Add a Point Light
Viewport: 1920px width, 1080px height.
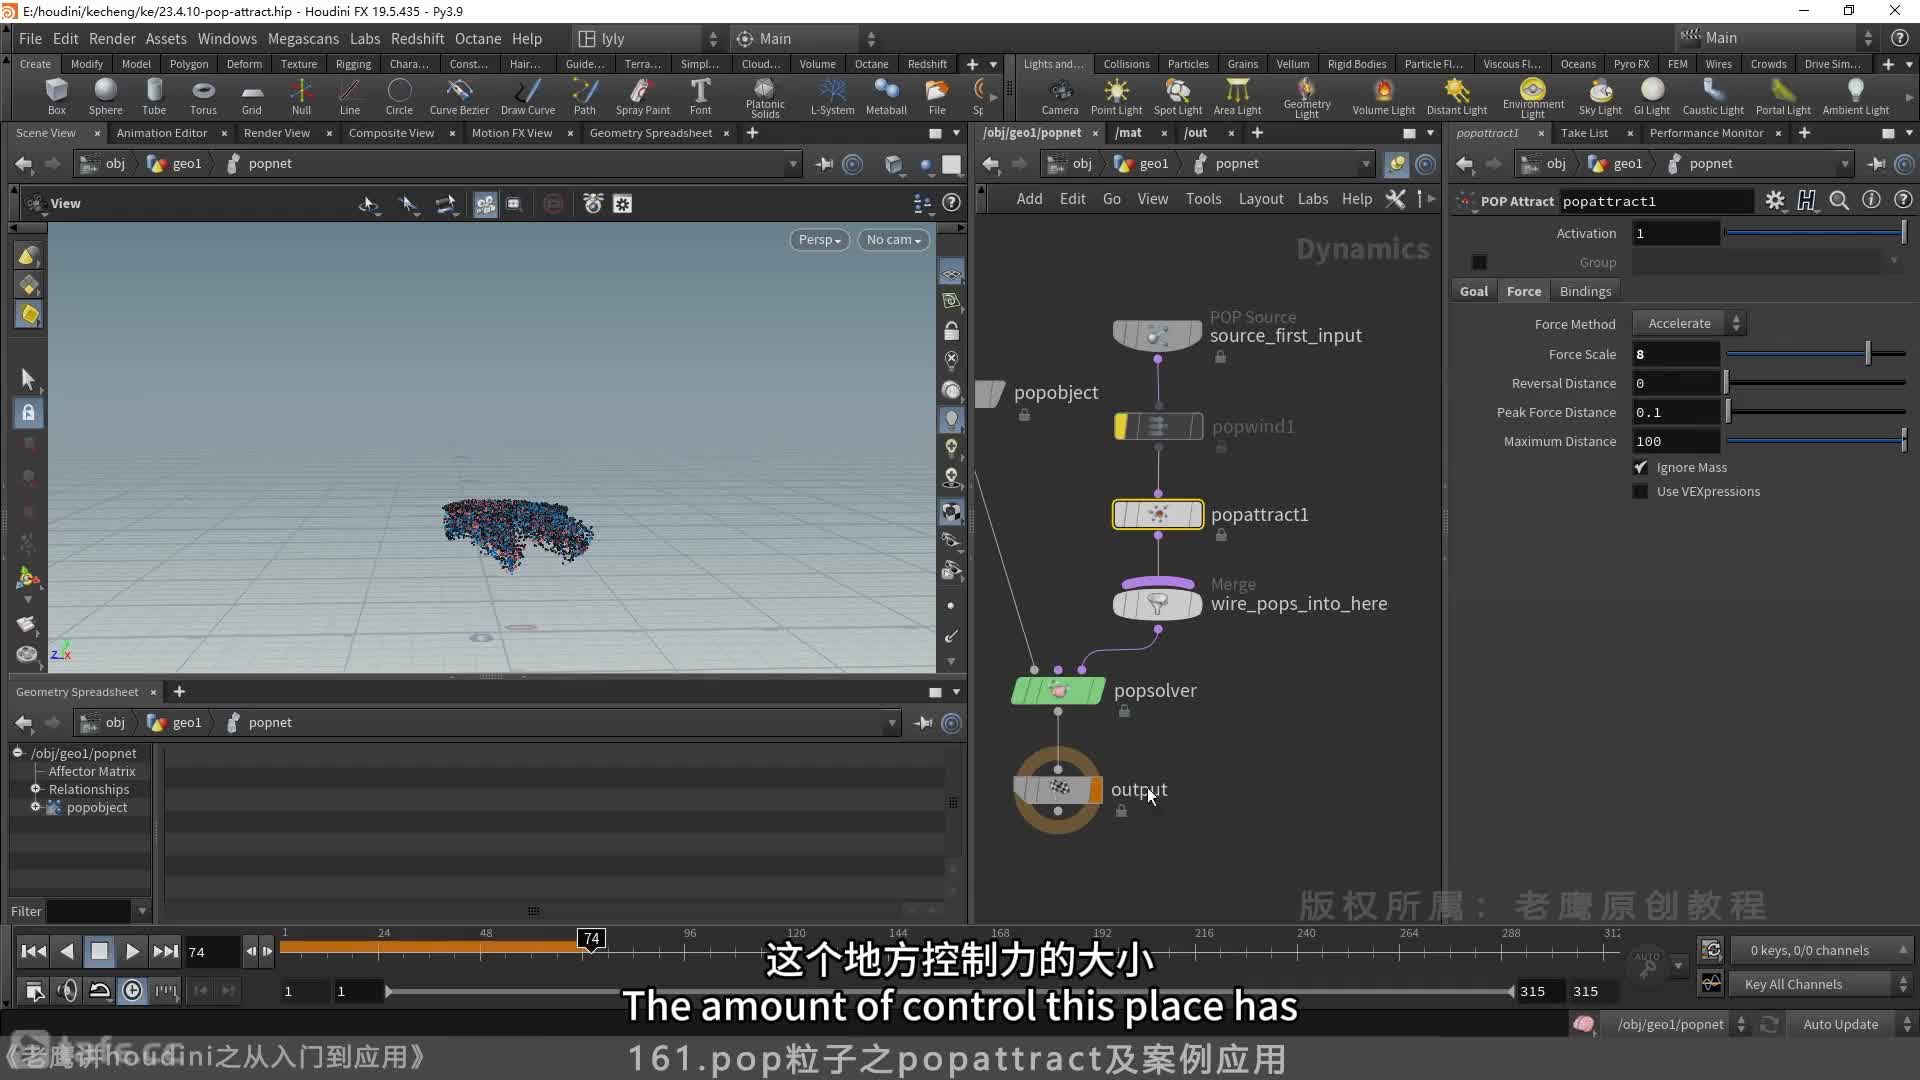pyautogui.click(x=1116, y=97)
